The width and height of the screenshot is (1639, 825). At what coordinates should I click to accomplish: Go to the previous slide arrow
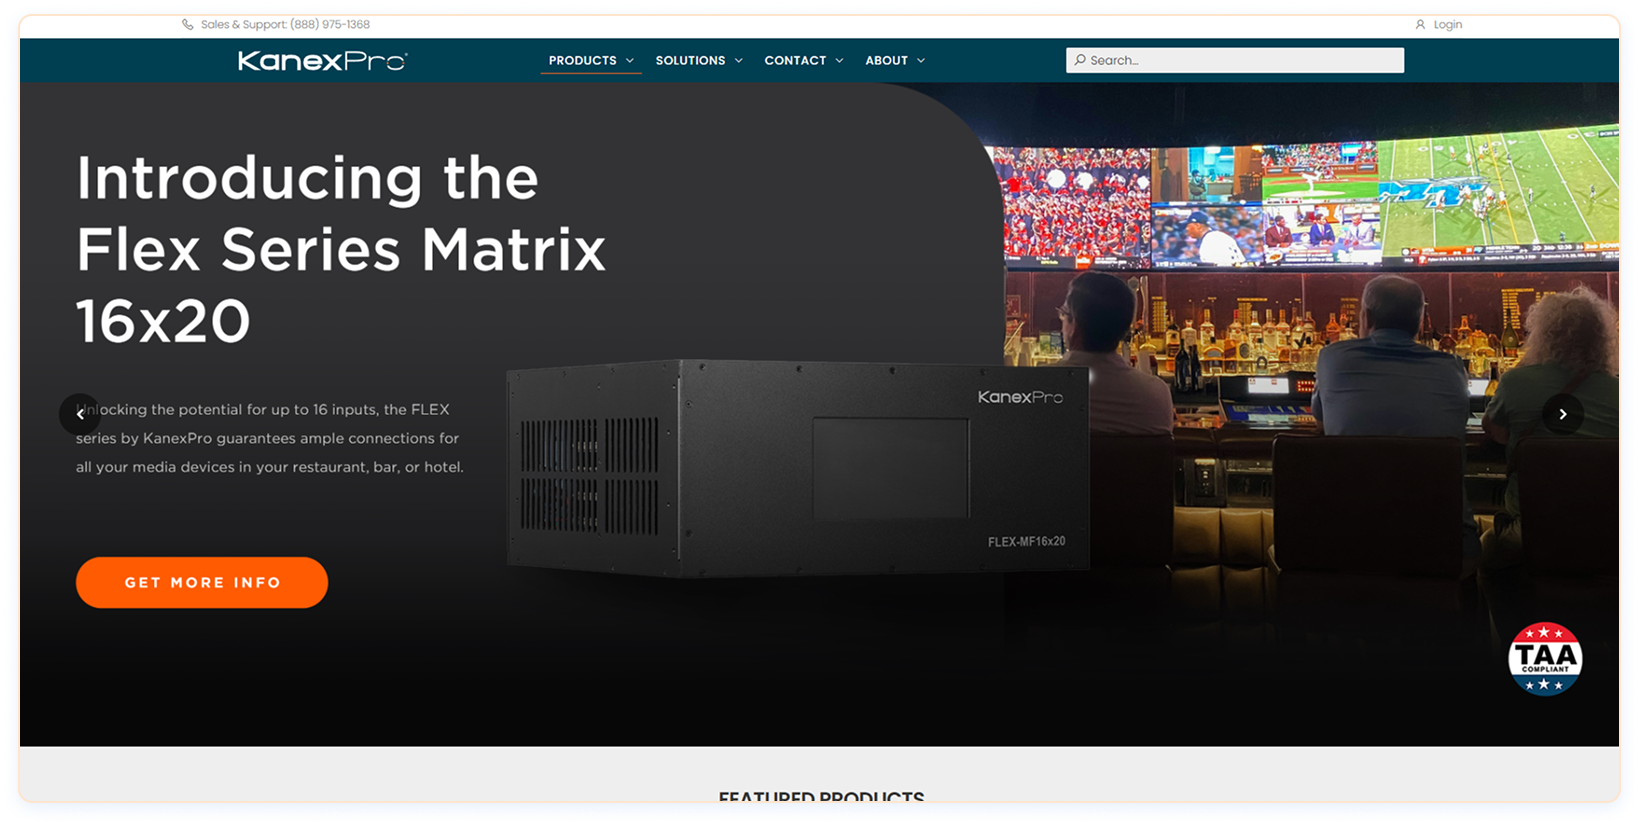[80, 414]
